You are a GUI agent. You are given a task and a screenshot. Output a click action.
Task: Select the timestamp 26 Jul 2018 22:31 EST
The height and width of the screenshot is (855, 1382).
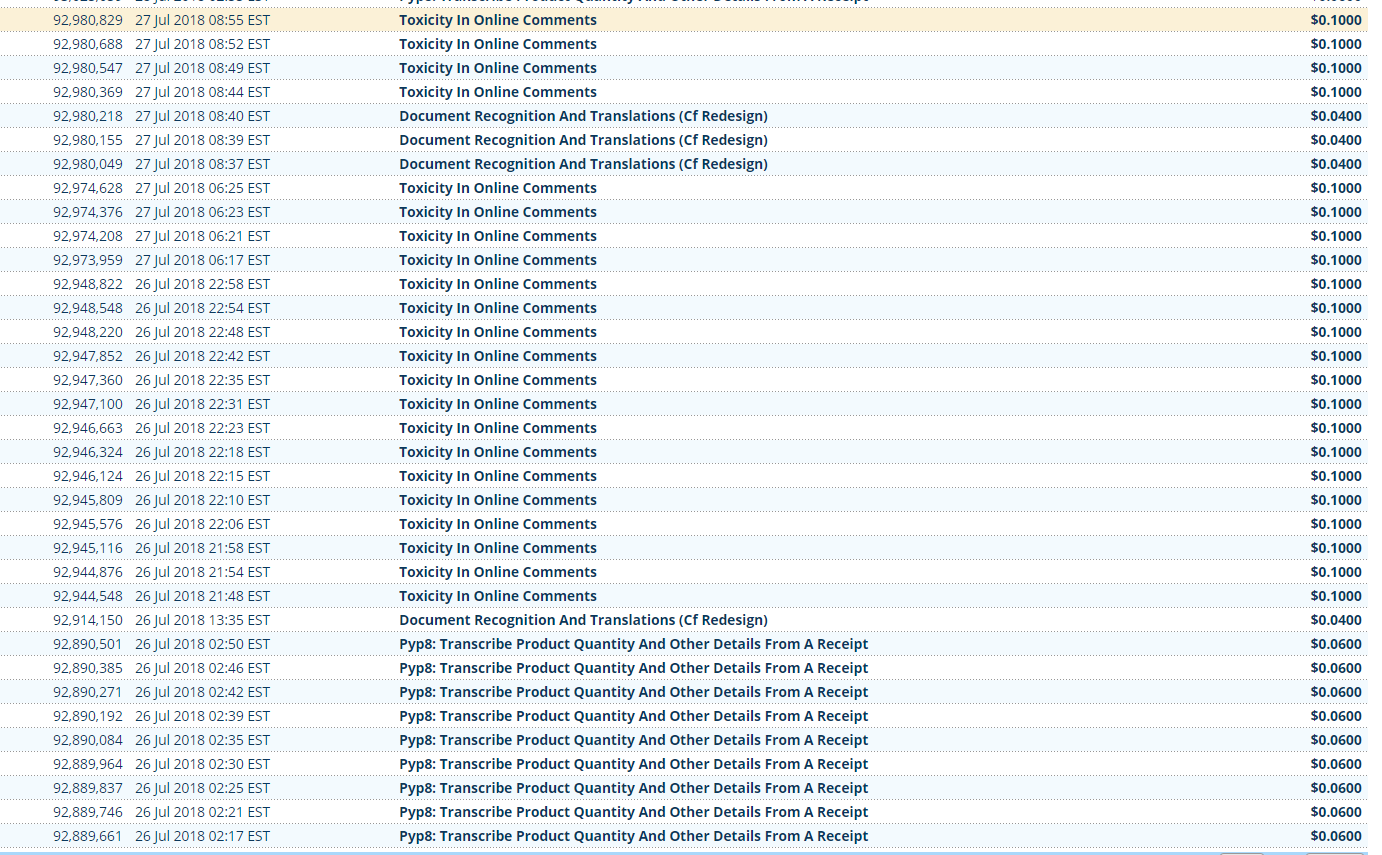(202, 404)
